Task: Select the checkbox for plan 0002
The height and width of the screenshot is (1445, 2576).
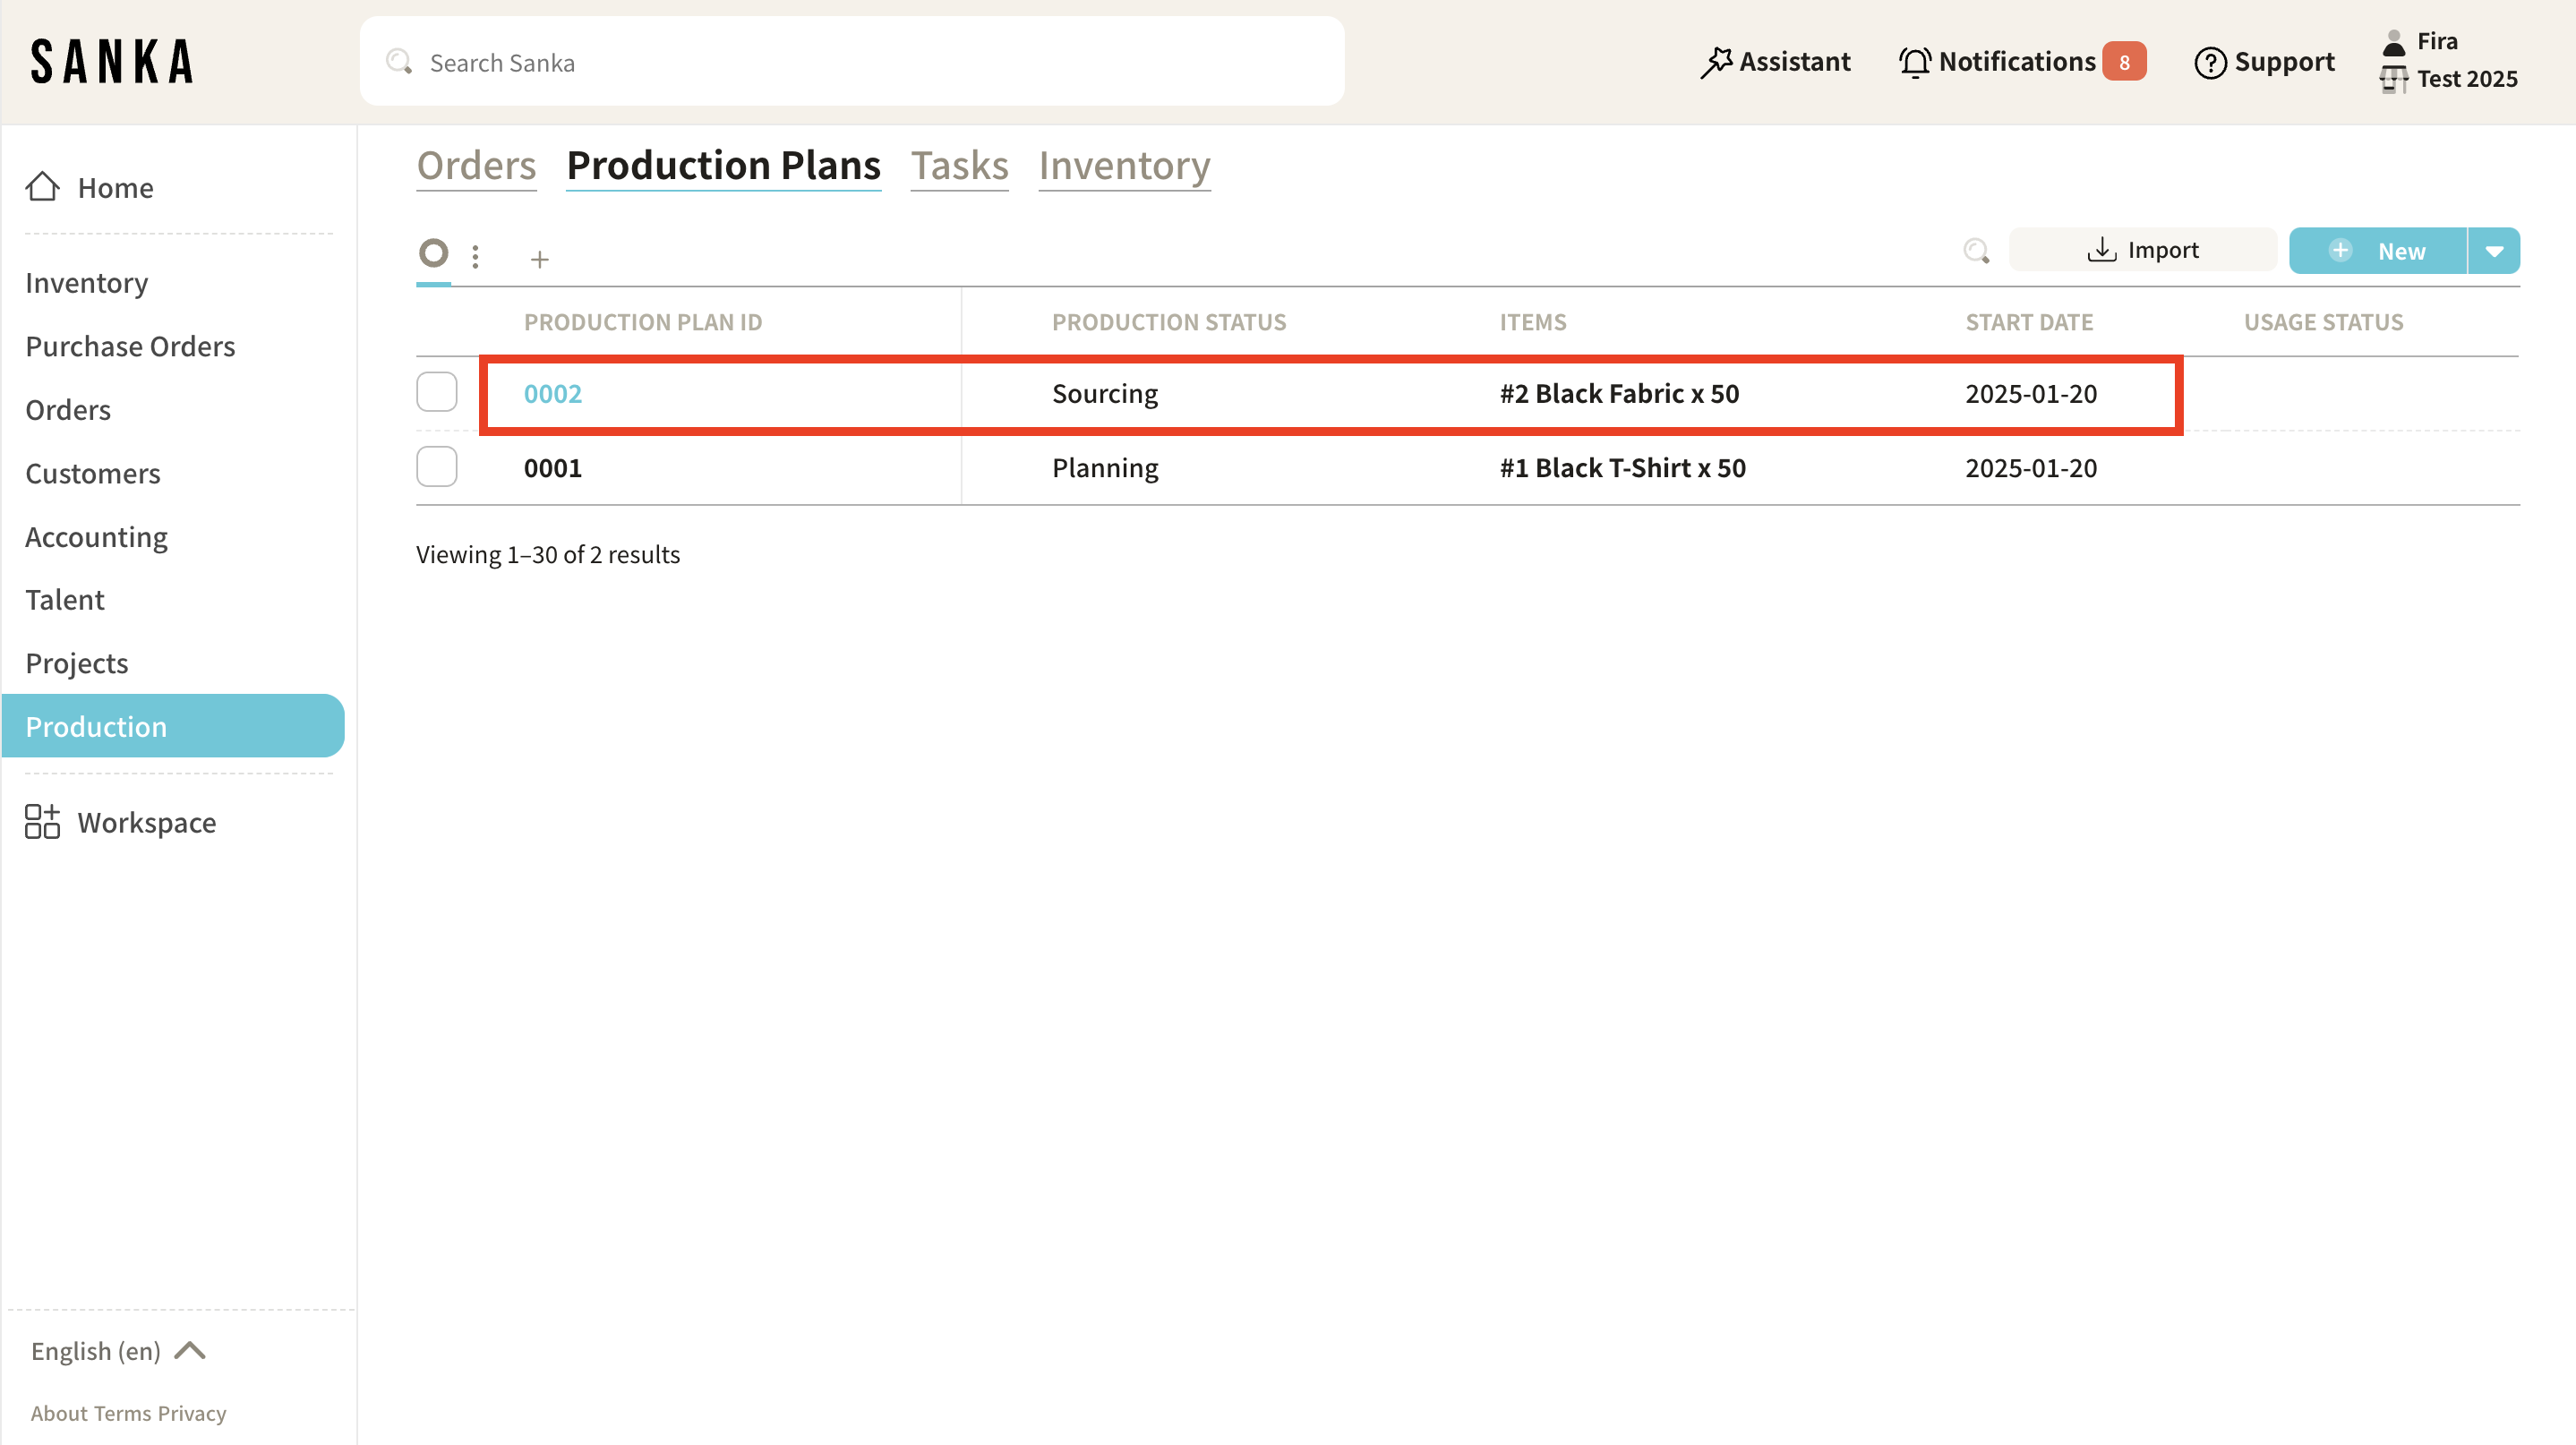Action: 437,392
